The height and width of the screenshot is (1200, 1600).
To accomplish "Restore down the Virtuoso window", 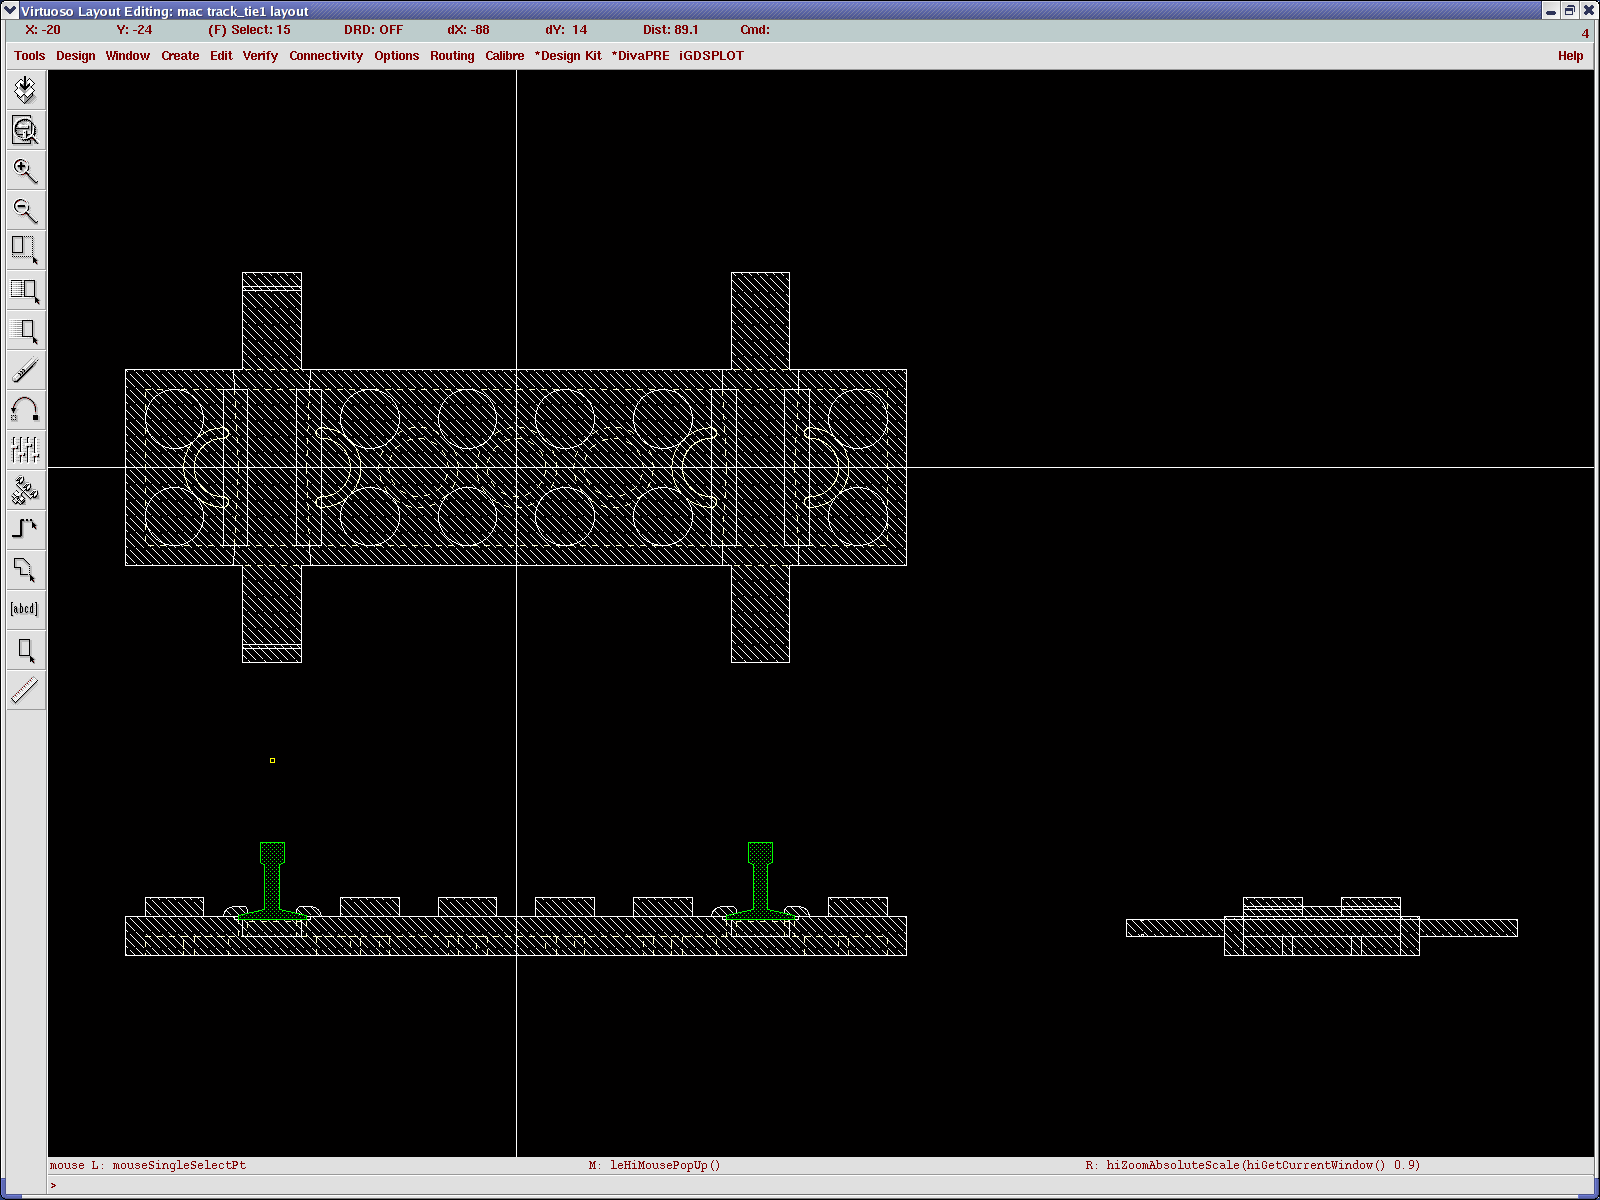I will click(1570, 10).
